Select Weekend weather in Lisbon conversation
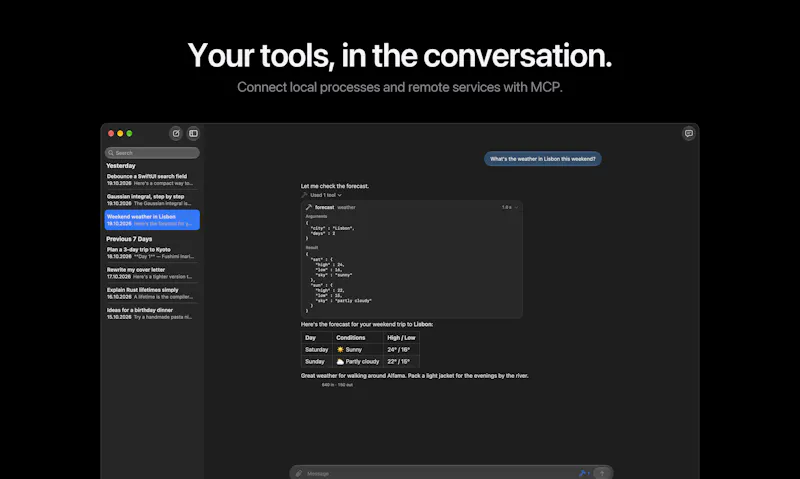Viewport: 800px width, 479px height. (x=152, y=220)
